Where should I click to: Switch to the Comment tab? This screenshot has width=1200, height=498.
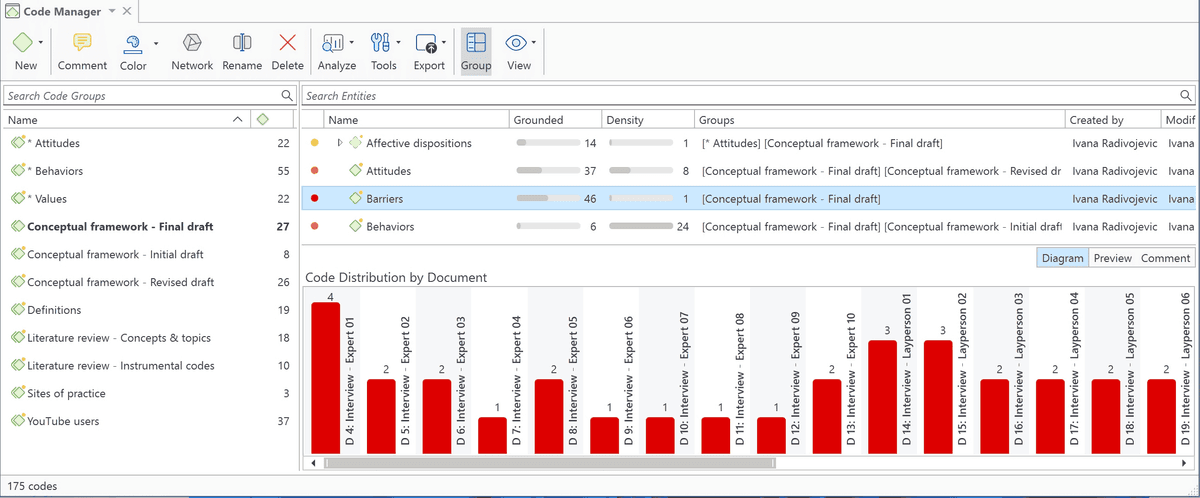(1166, 258)
